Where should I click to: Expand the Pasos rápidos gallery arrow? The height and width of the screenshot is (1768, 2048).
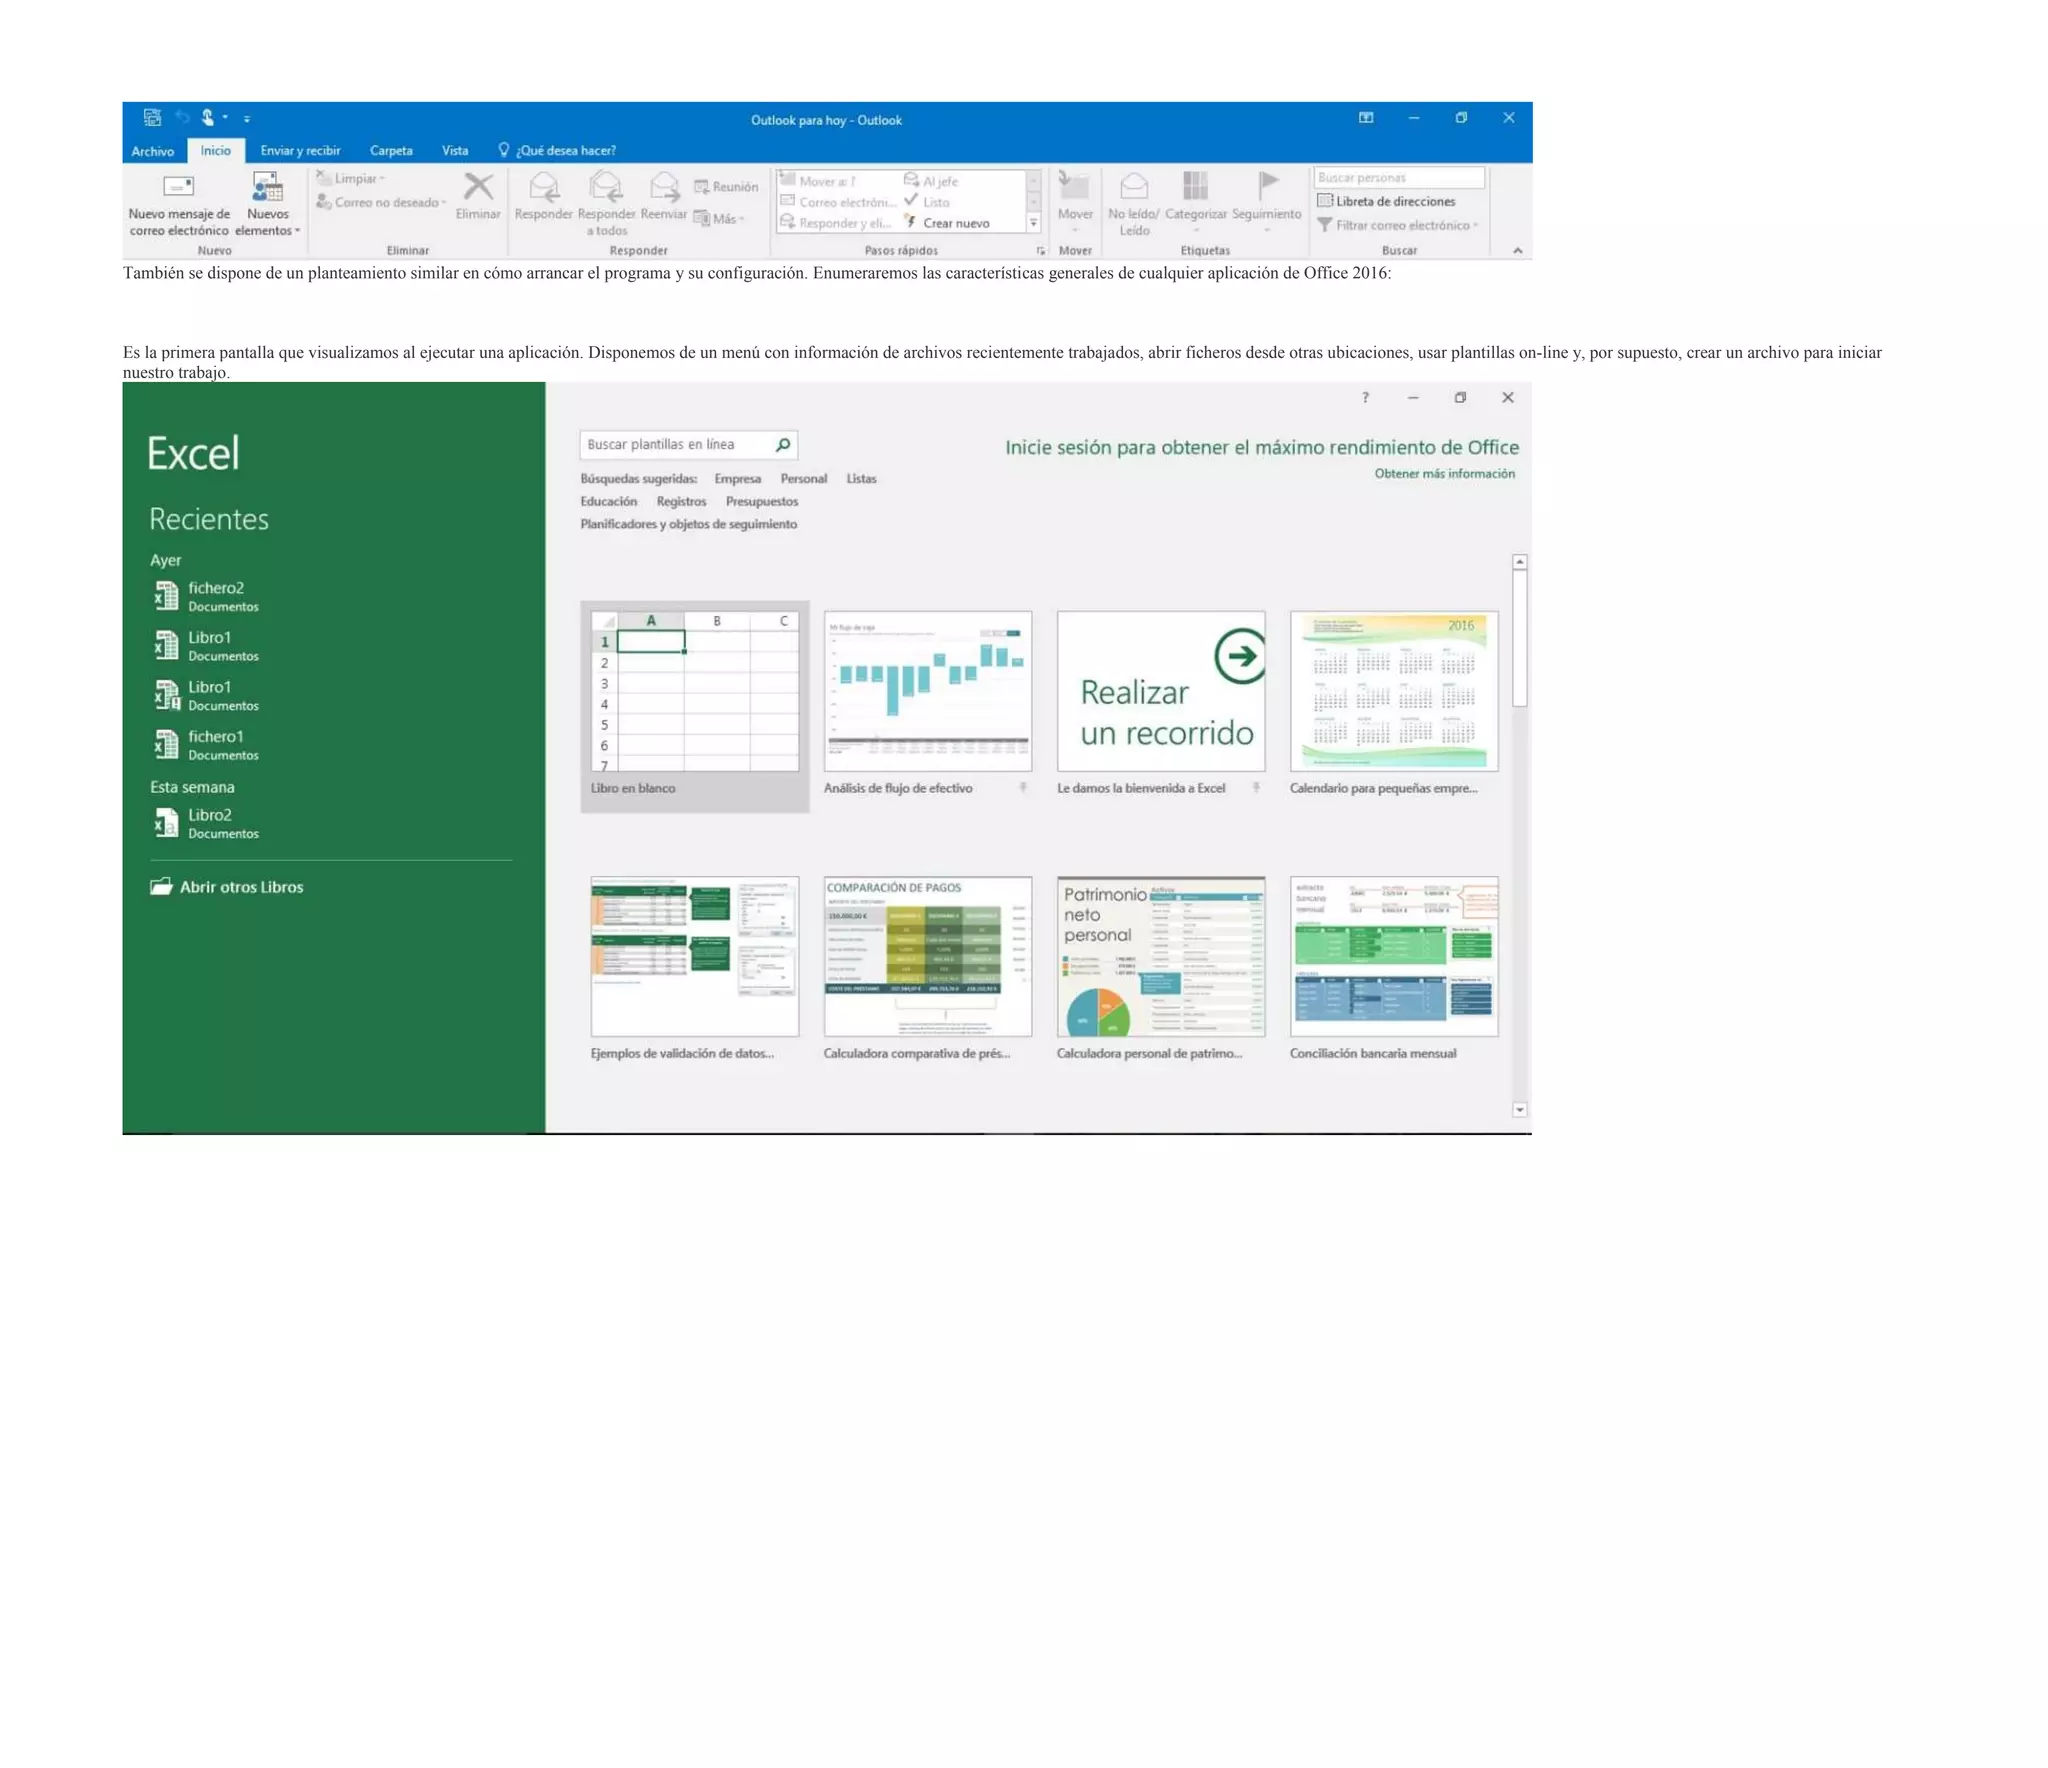click(1033, 223)
